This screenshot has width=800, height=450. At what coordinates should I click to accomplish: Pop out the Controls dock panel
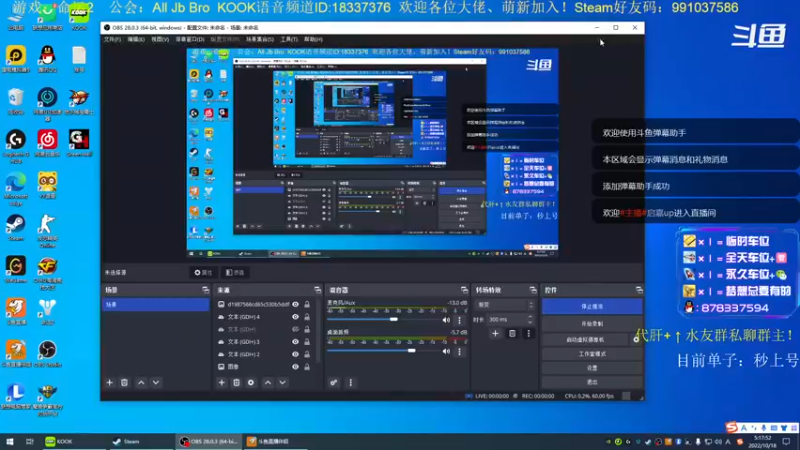(639, 290)
